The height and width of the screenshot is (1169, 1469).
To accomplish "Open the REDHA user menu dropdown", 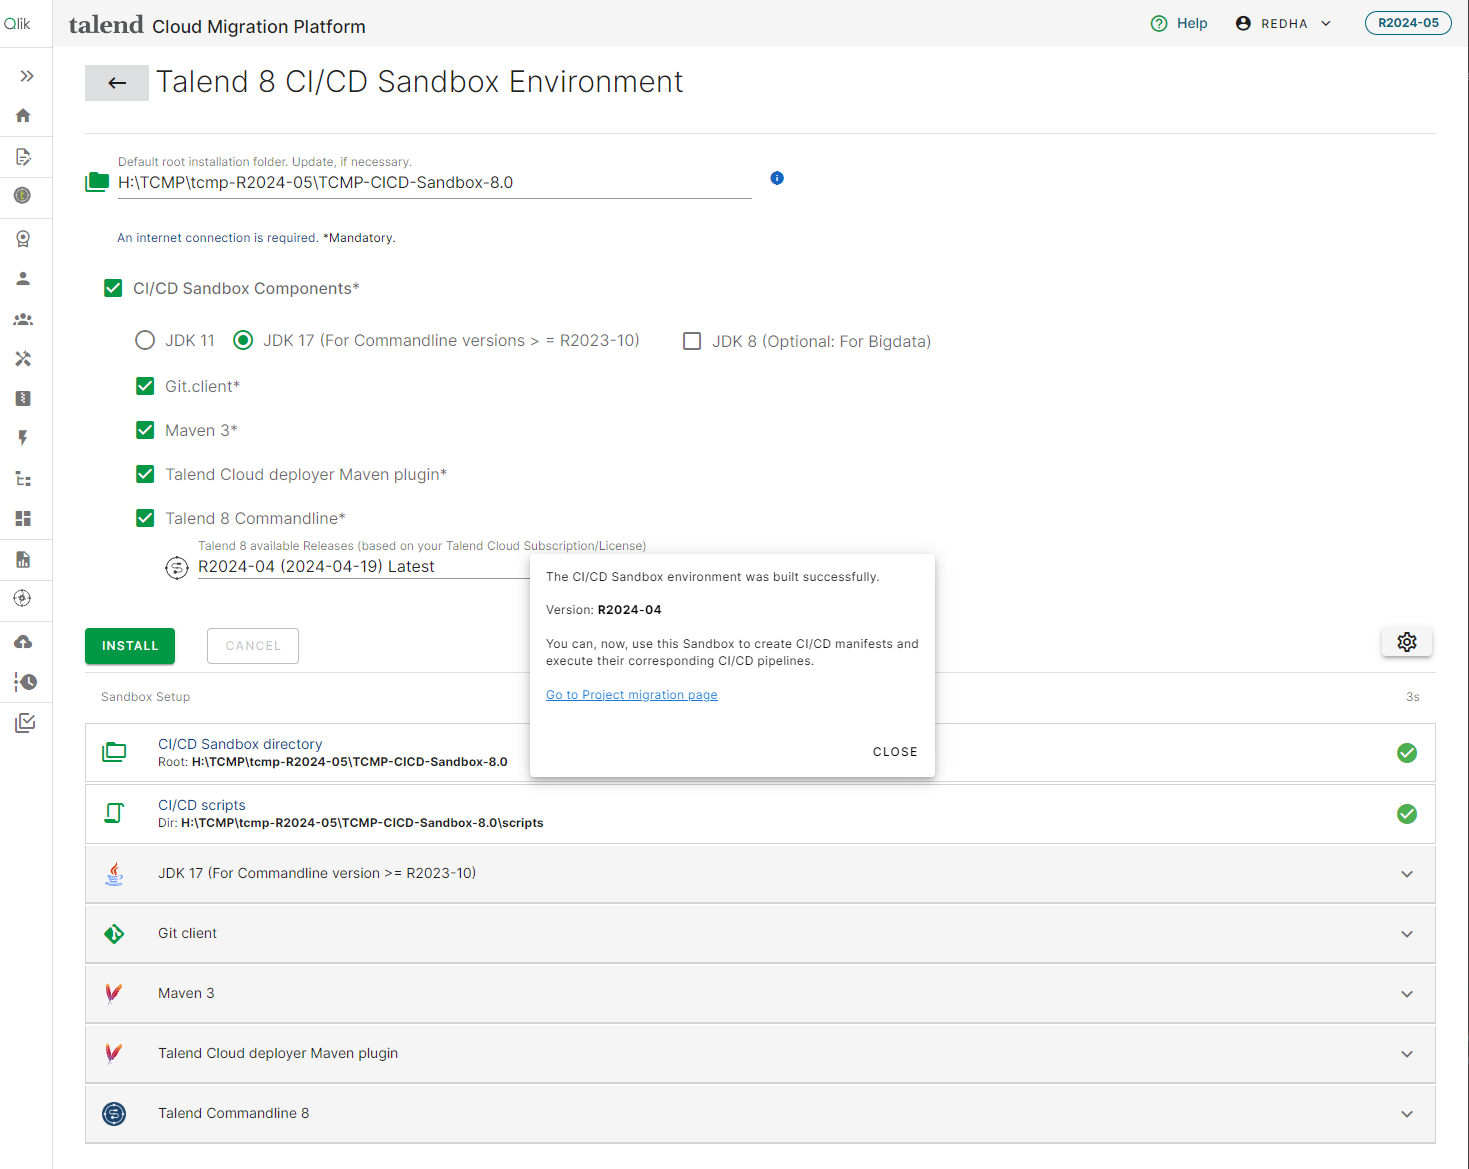I will pyautogui.click(x=1284, y=23).
